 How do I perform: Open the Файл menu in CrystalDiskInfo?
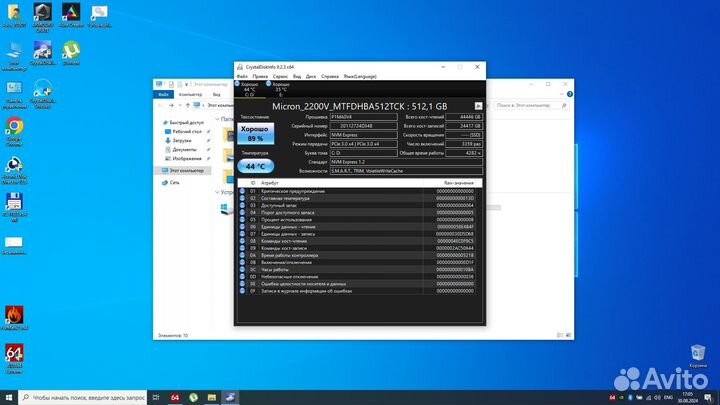click(x=242, y=76)
